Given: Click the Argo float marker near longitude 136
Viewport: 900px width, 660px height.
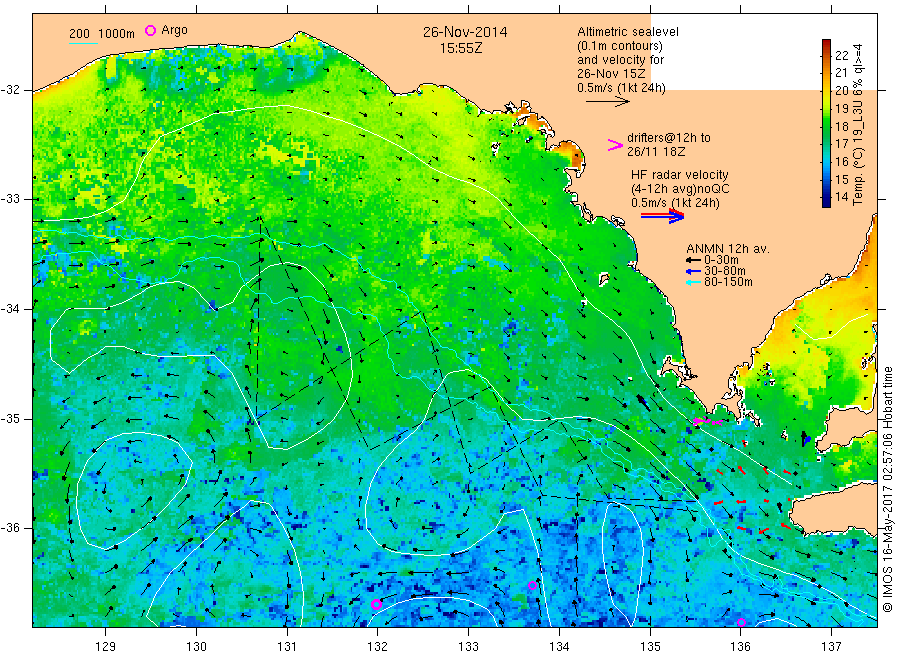Looking at the screenshot, I should coord(741,623).
